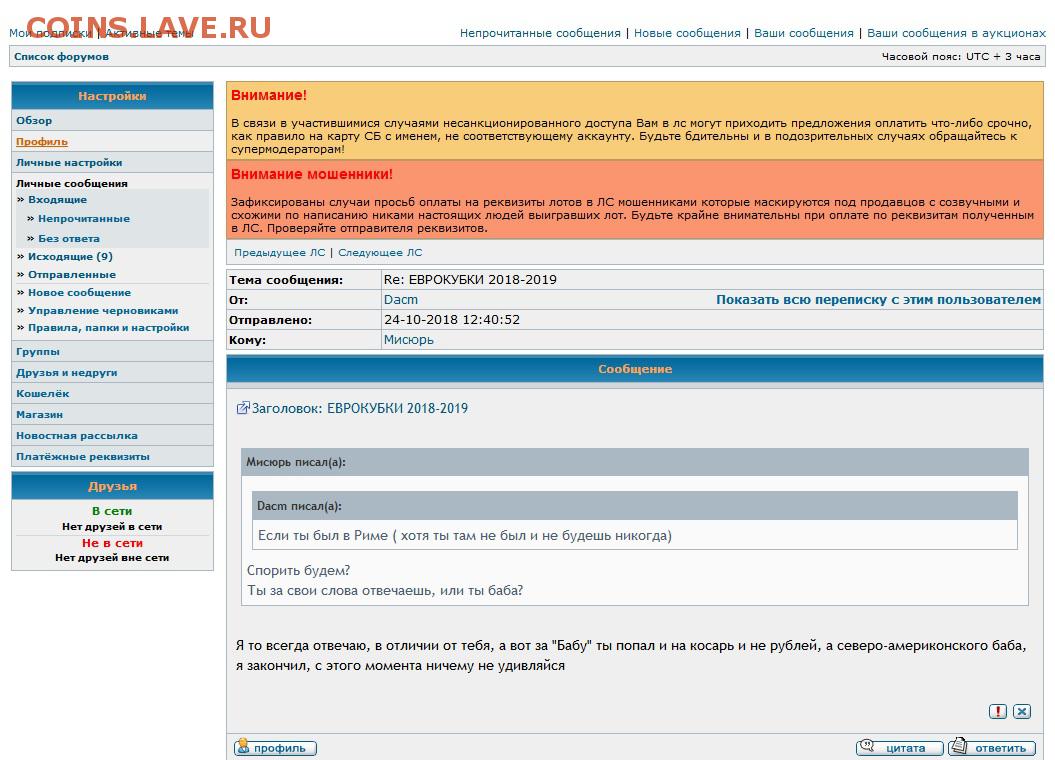Open the sender's профиль button
Viewport: 1055px width, 760px height.
tap(275, 747)
